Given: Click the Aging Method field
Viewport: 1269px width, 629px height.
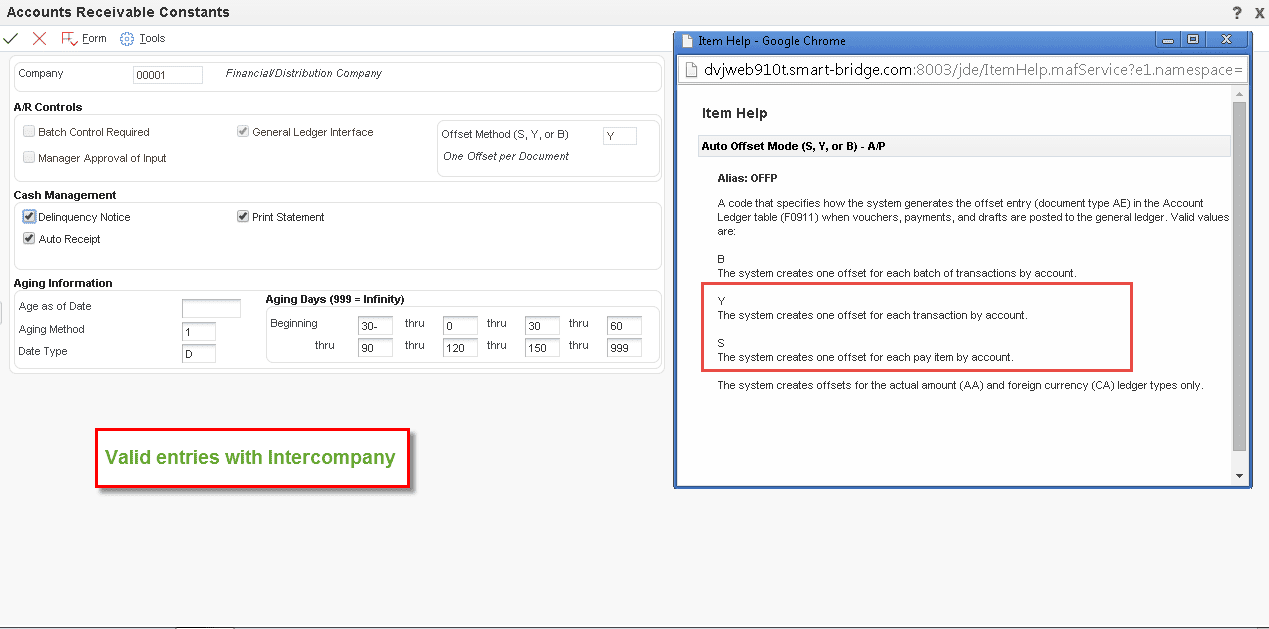Looking at the screenshot, I should coord(199,331).
